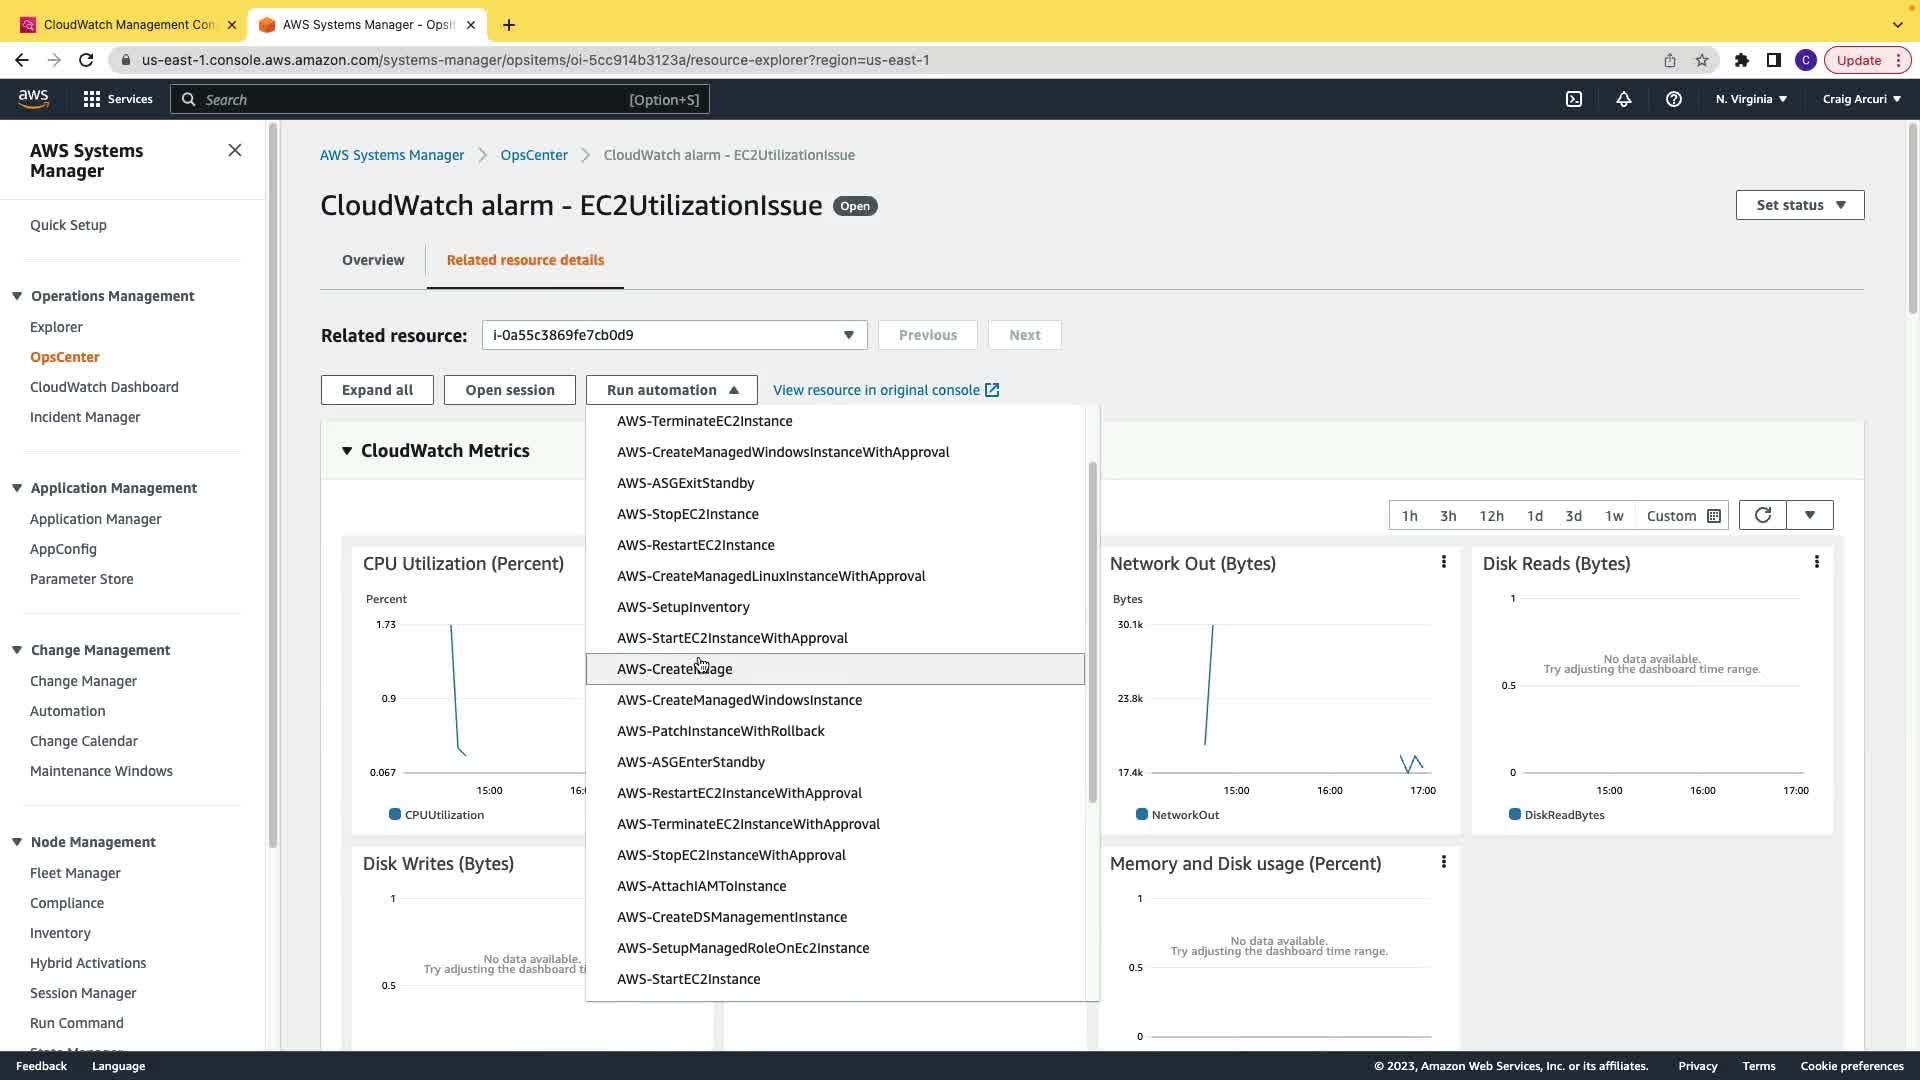Viewport: 1920px width, 1080px height.
Task: Open the Services grid menu
Action: 92,99
